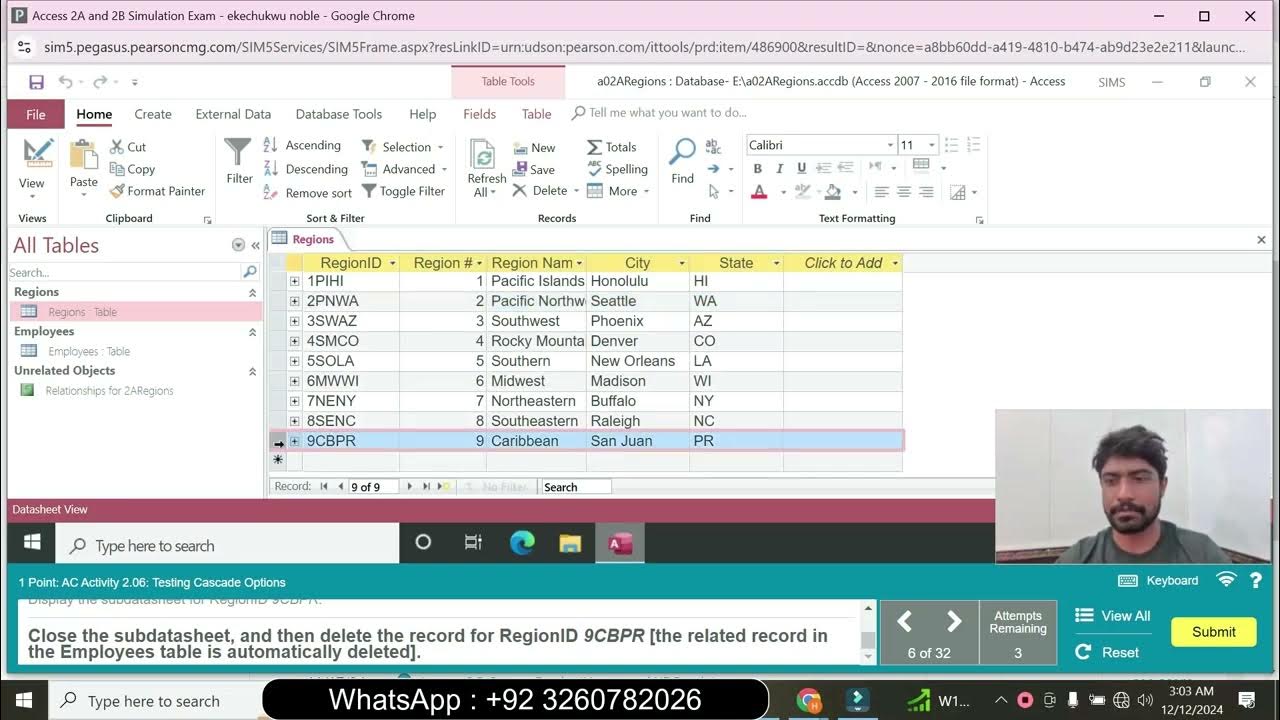The height and width of the screenshot is (720, 1280).
Task: Click the Replace icon in Find group
Action: (x=713, y=146)
